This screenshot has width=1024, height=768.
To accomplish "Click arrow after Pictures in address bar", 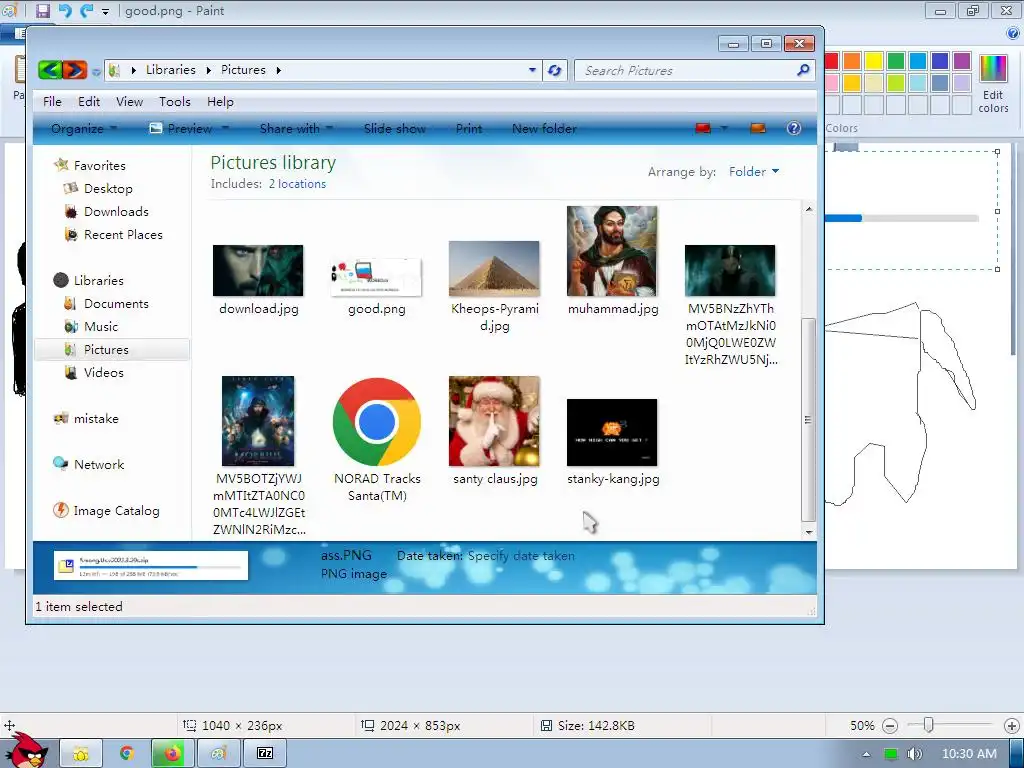I will point(278,70).
